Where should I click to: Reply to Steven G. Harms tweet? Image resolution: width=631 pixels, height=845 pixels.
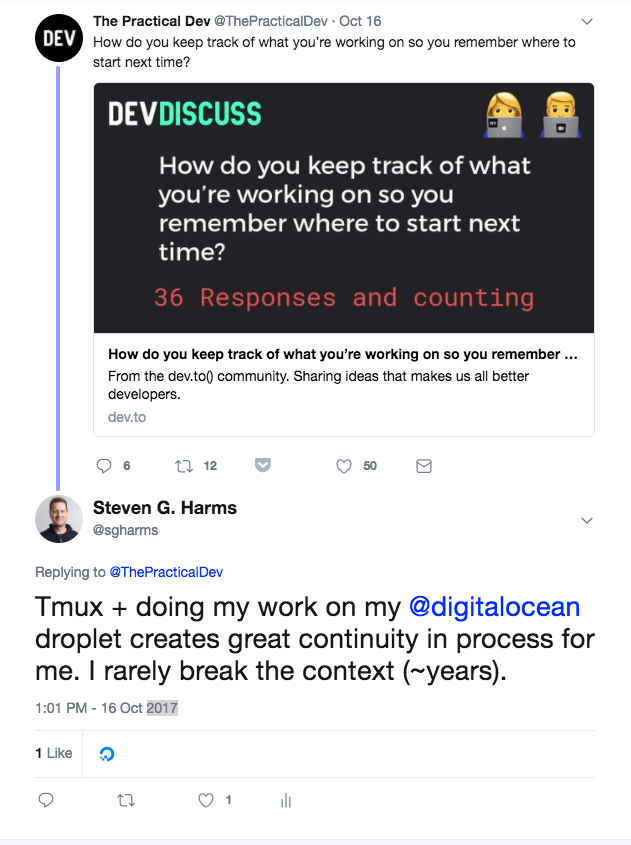(x=45, y=800)
